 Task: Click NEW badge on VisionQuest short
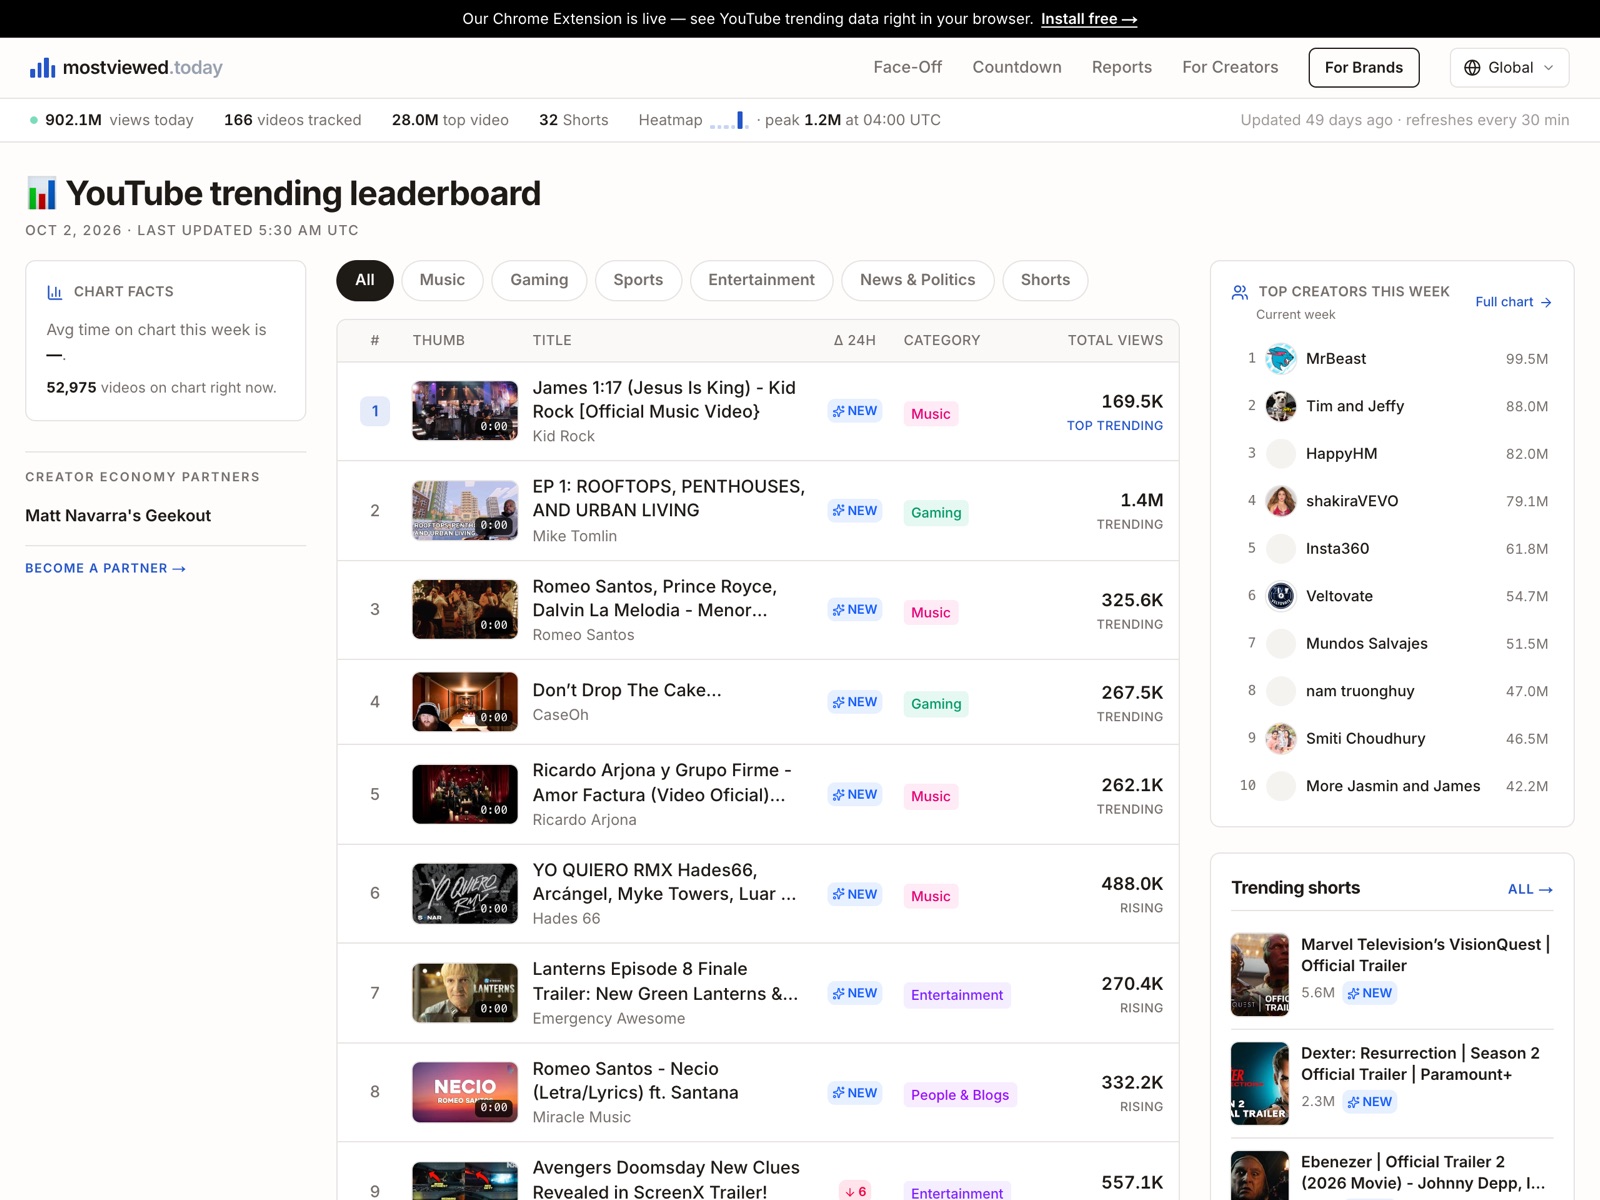point(1370,993)
